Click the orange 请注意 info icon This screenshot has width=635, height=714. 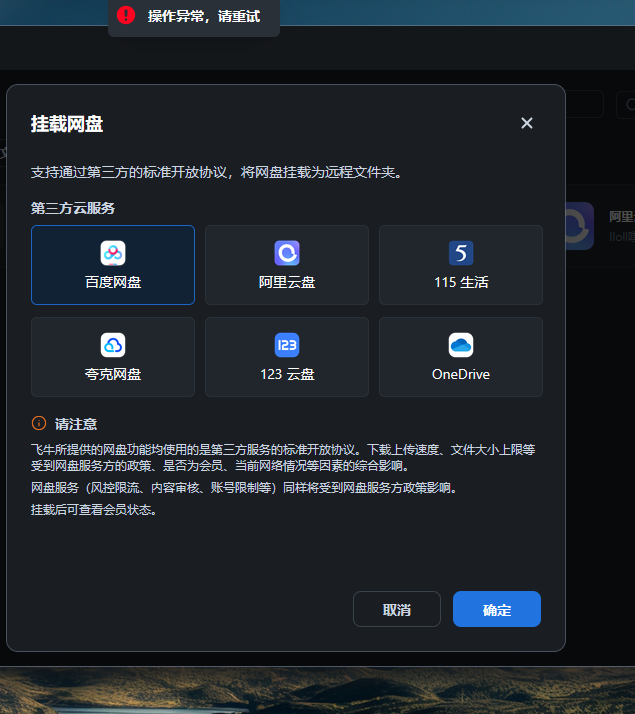pos(39,423)
